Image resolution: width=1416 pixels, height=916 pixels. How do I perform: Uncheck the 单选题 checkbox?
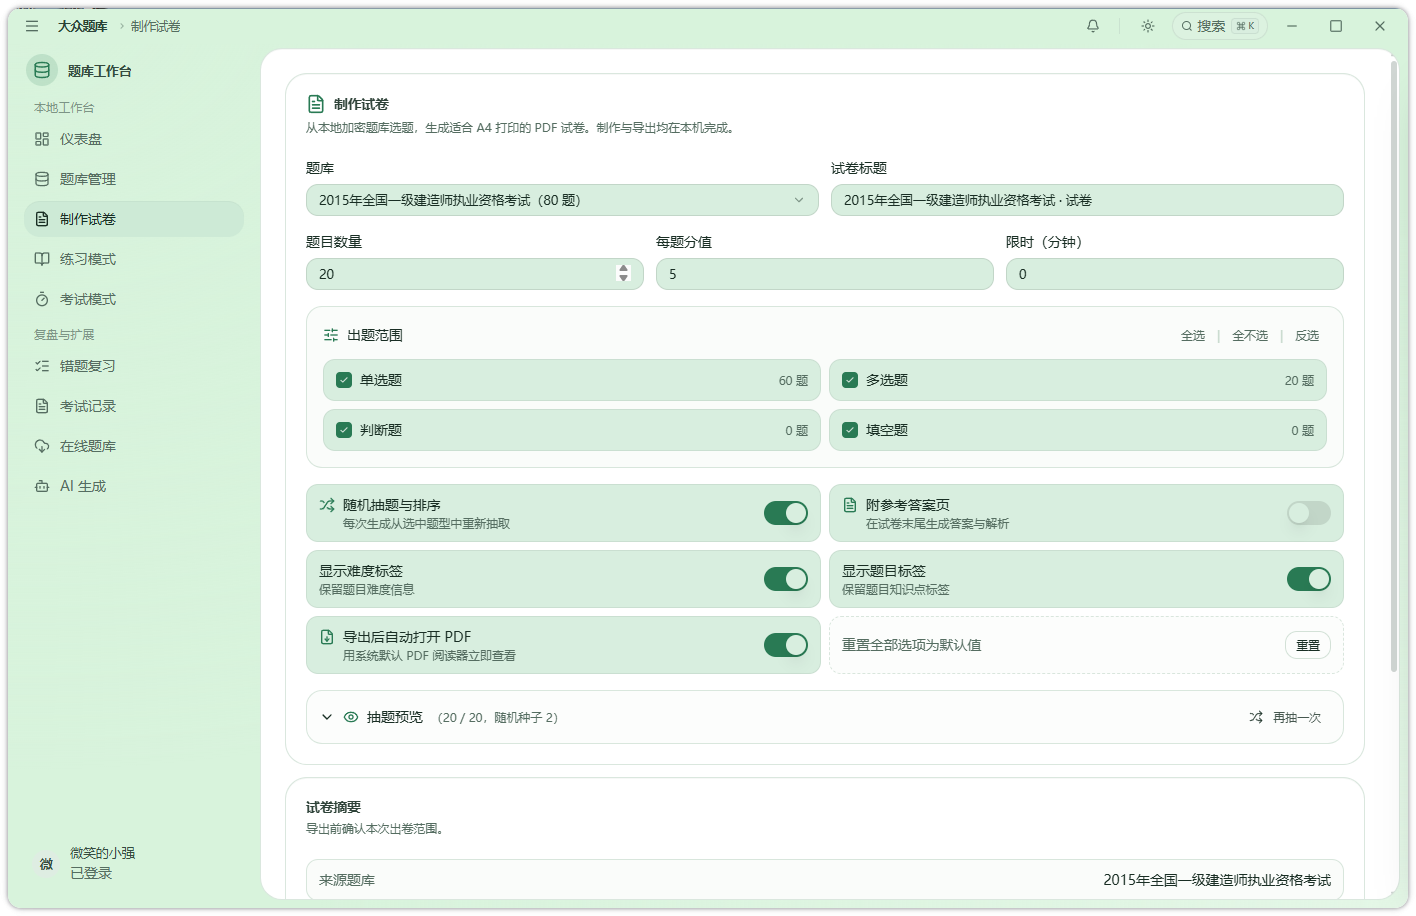(344, 380)
